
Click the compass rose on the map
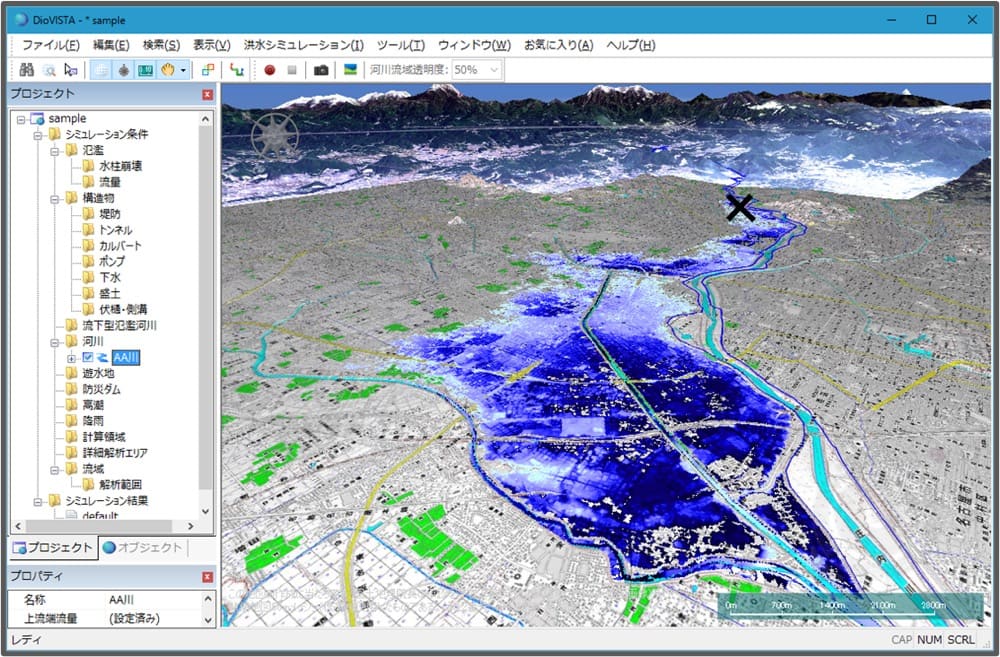point(274,136)
